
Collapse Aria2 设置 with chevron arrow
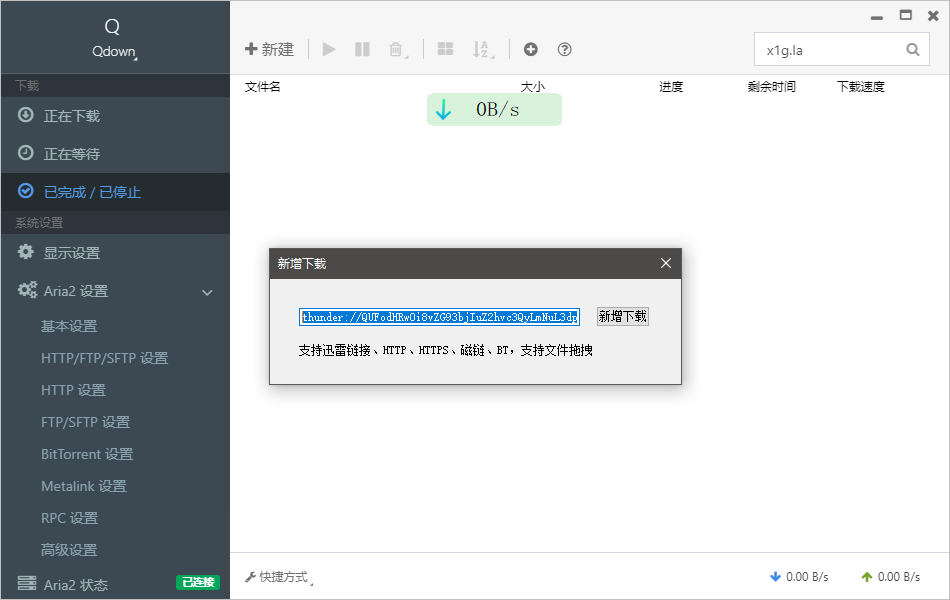(x=207, y=292)
